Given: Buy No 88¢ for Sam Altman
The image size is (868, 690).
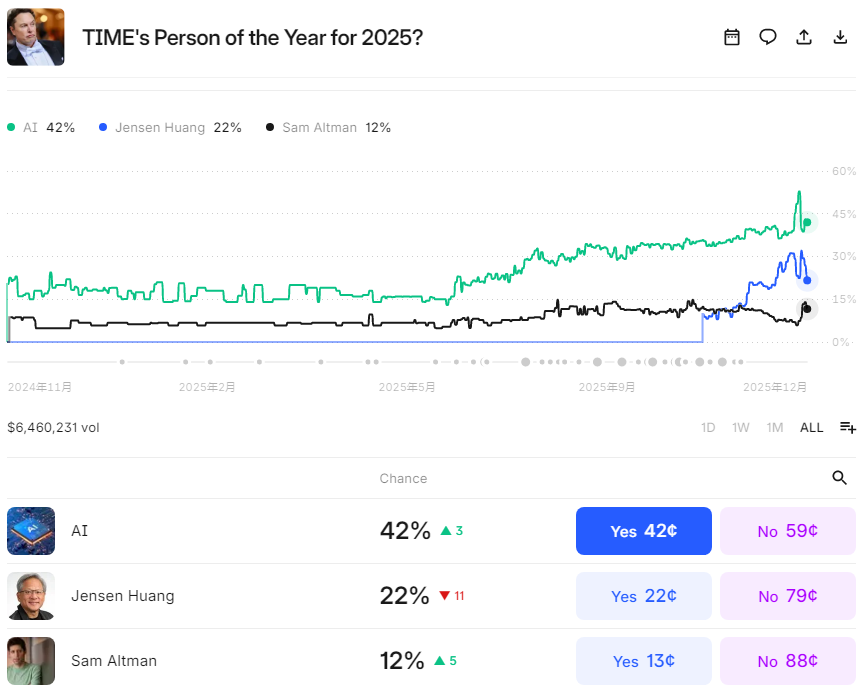Looking at the screenshot, I should coord(787,661).
